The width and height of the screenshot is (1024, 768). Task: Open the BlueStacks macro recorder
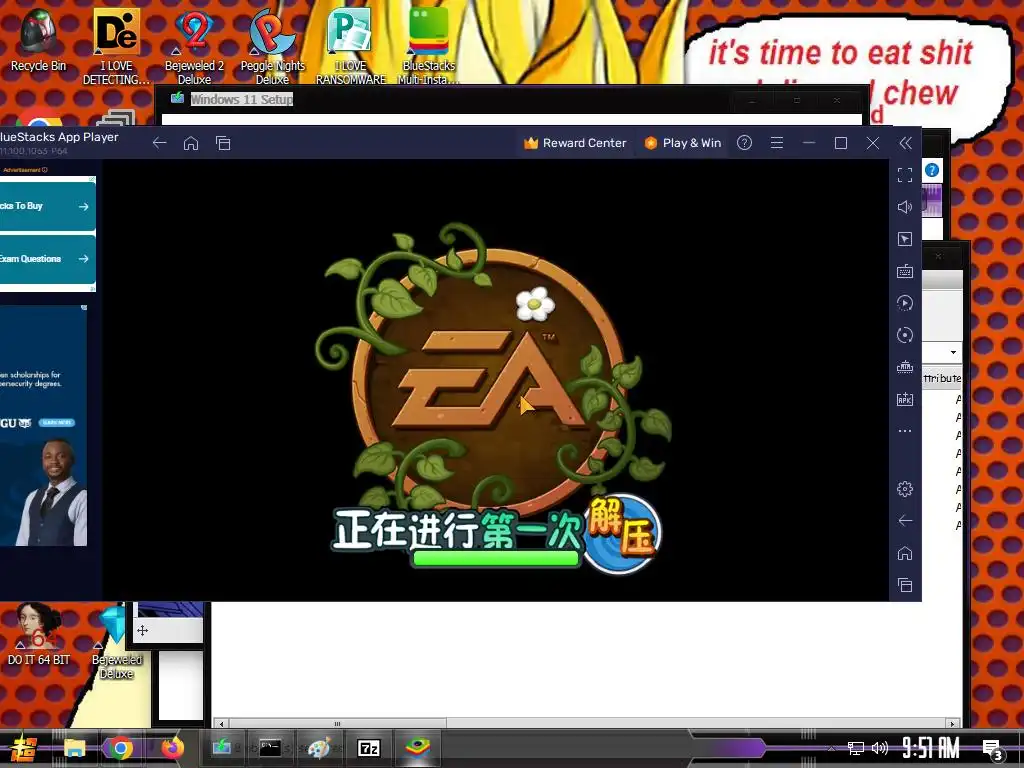tap(904, 303)
